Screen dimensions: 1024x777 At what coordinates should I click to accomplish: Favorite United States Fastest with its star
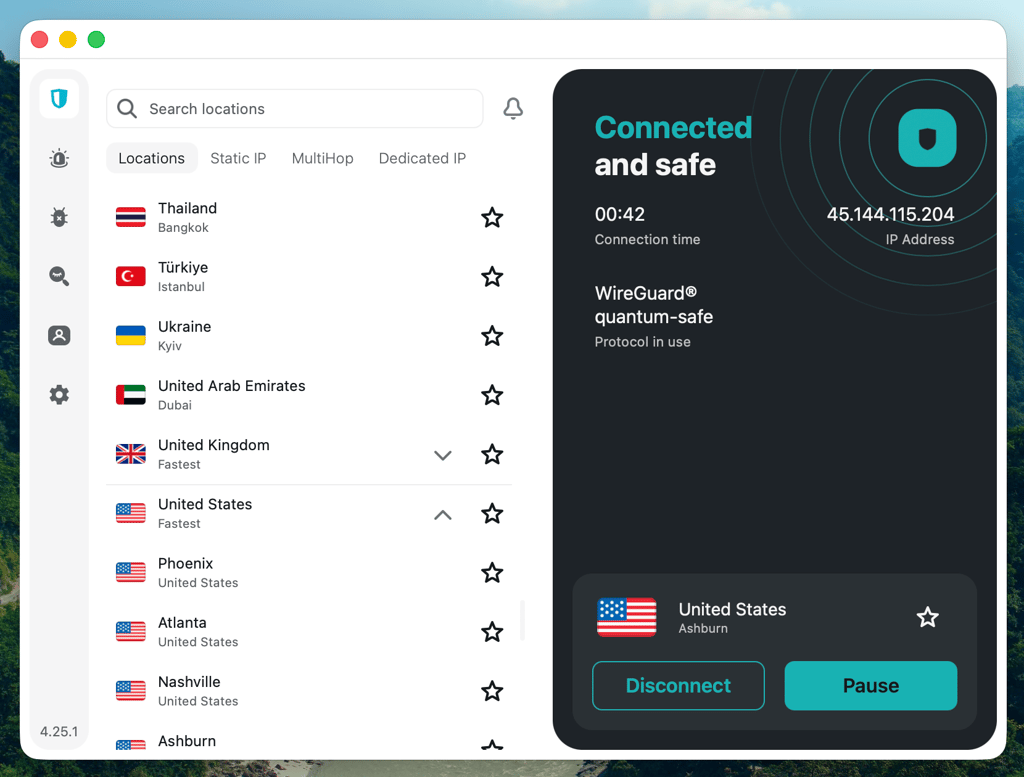point(492,514)
